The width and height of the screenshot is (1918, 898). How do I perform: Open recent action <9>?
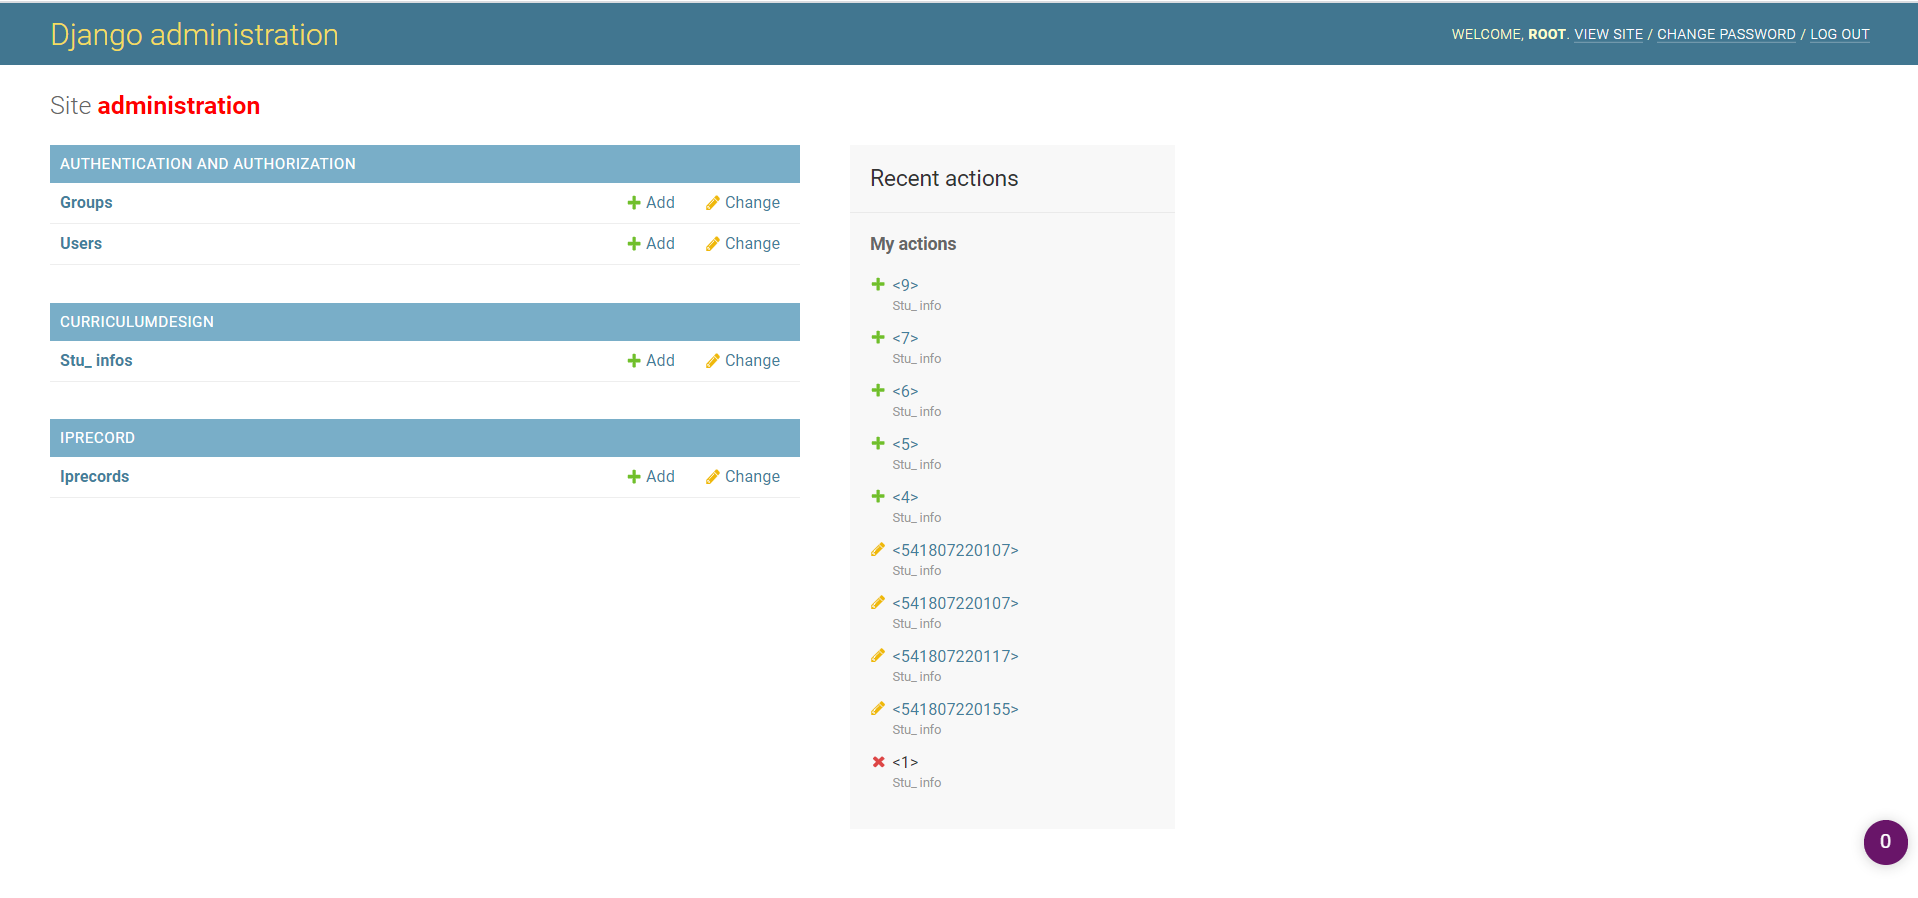[x=905, y=285]
